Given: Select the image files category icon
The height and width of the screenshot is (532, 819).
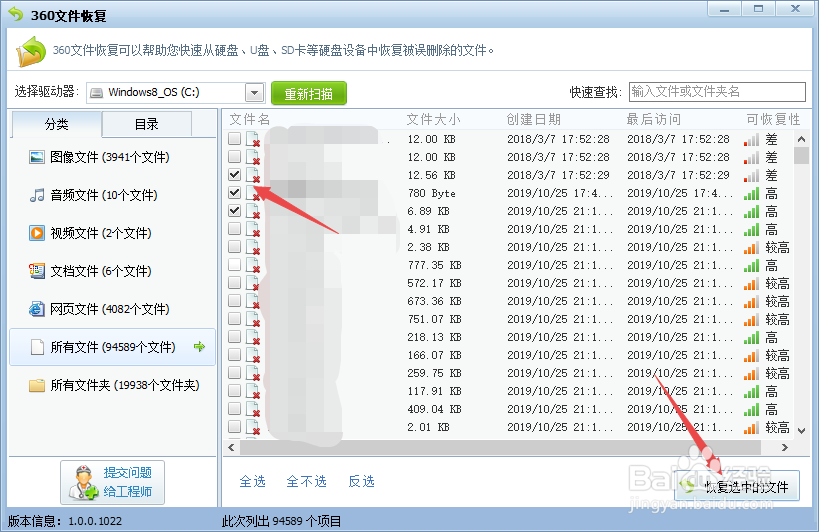Looking at the screenshot, I should [37, 157].
